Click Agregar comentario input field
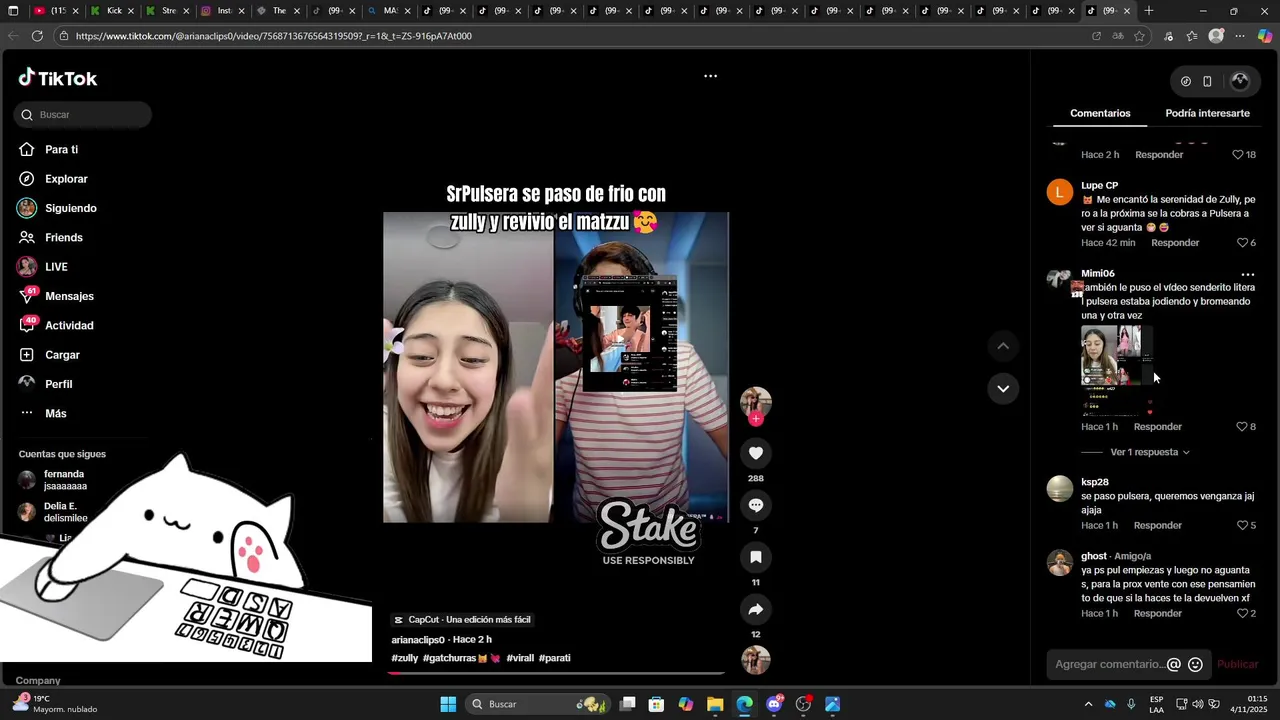This screenshot has width=1280, height=720. coord(1108,664)
